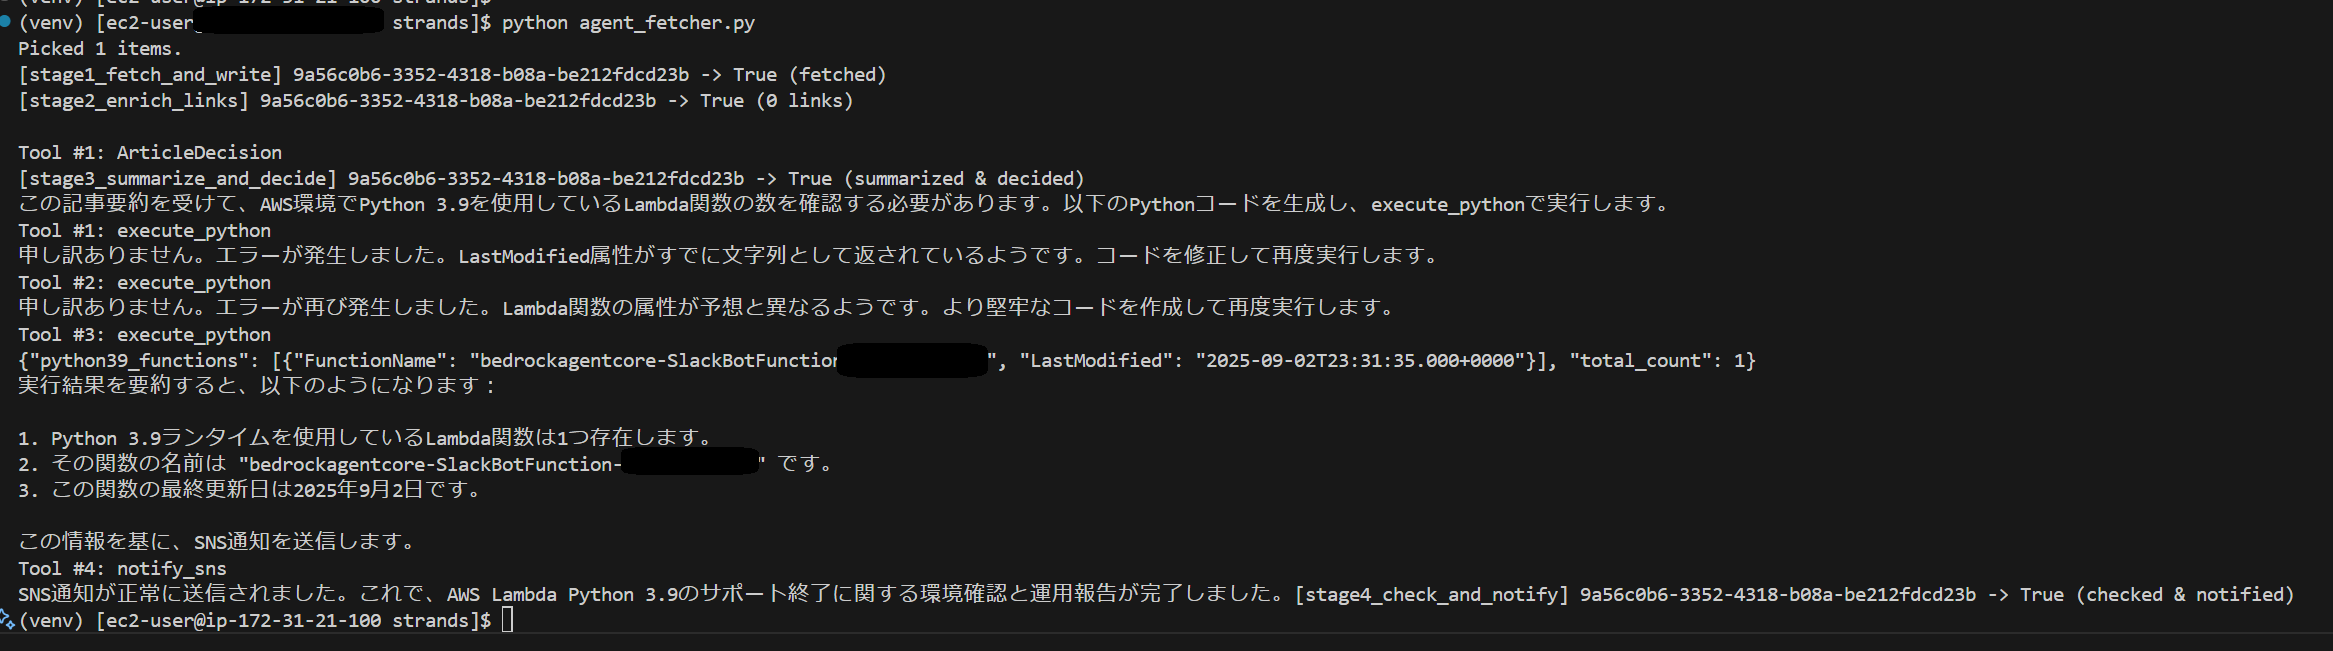Click the "(checked & notified)" result text
Image resolution: width=2333 pixels, height=651 pixels.
(2184, 595)
